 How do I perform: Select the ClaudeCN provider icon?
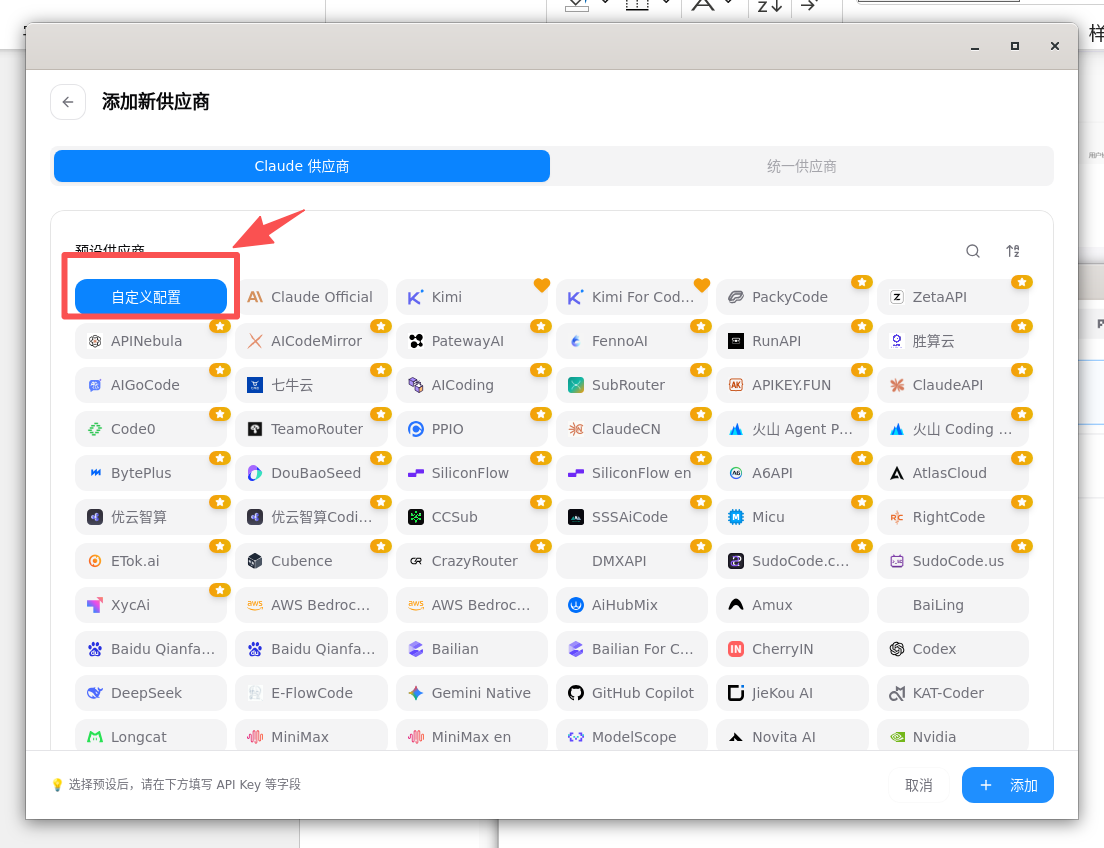pos(576,429)
